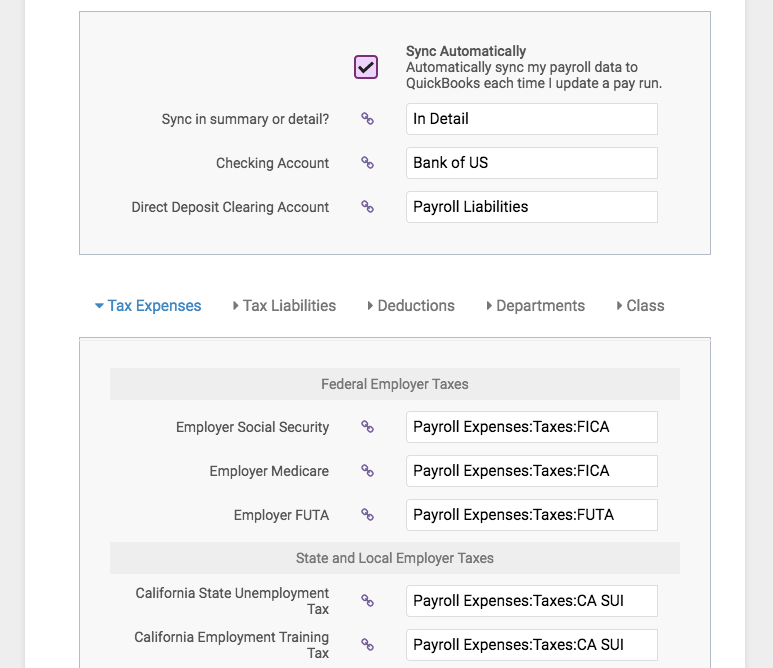Click the California Employment Training Tax field
Viewport: 773px width, 668px height.
pyautogui.click(x=532, y=644)
